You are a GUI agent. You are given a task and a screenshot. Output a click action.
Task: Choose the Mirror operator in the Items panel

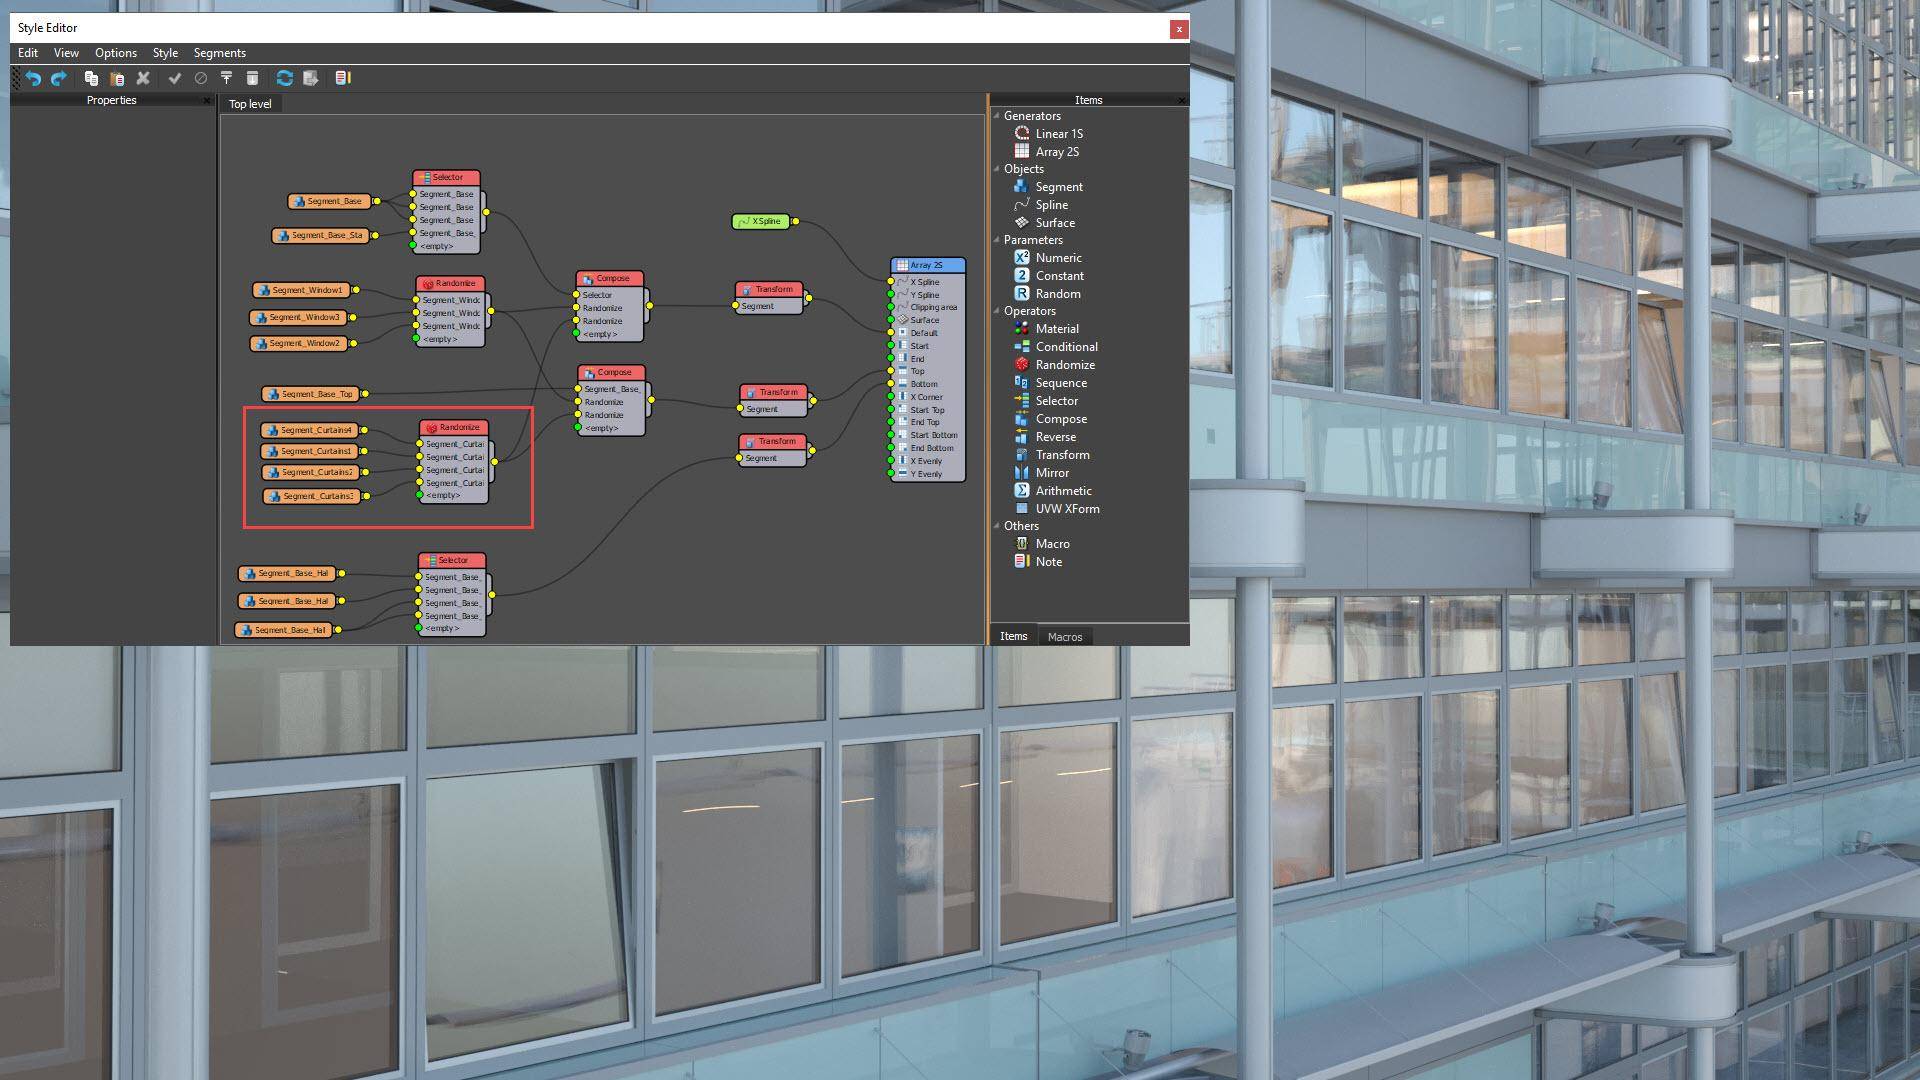tap(1052, 472)
